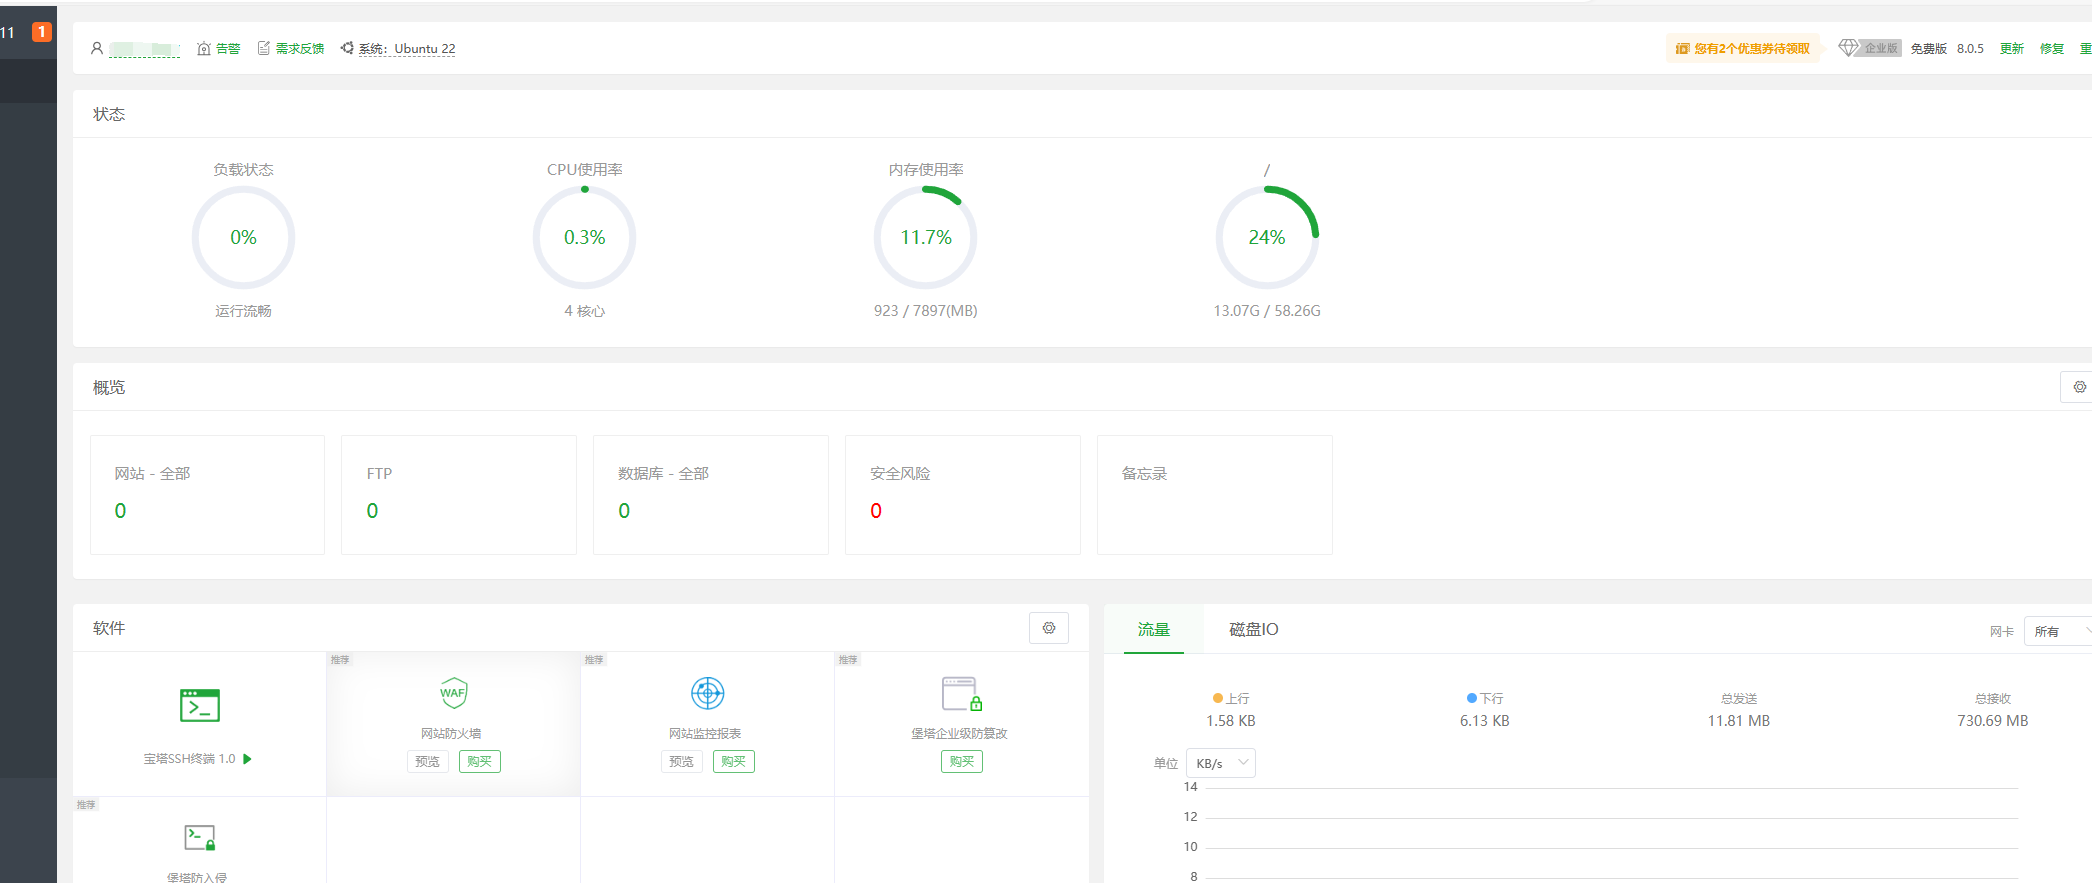Click the disk usage 24% gauge
The image size is (2092, 883).
click(1267, 237)
